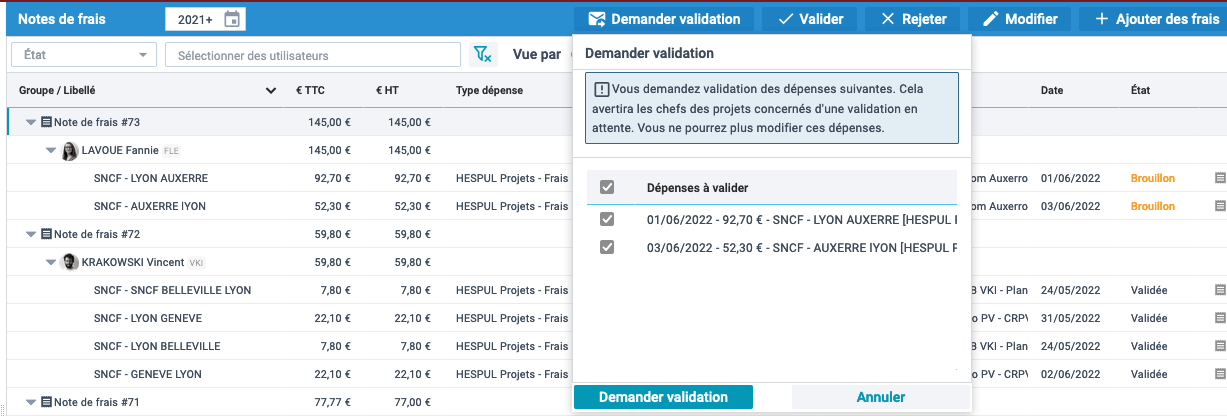Open the État filter dropdown

click(x=84, y=55)
